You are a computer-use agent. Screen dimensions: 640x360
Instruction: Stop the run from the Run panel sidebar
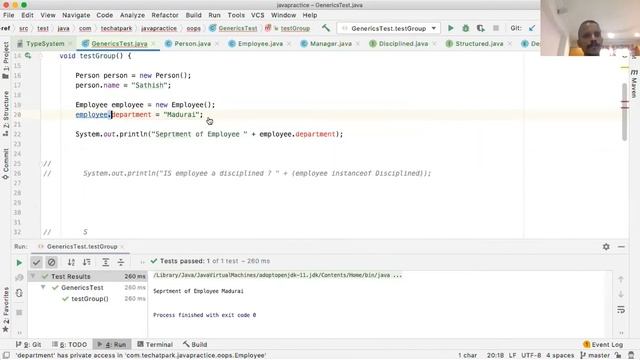[19, 312]
